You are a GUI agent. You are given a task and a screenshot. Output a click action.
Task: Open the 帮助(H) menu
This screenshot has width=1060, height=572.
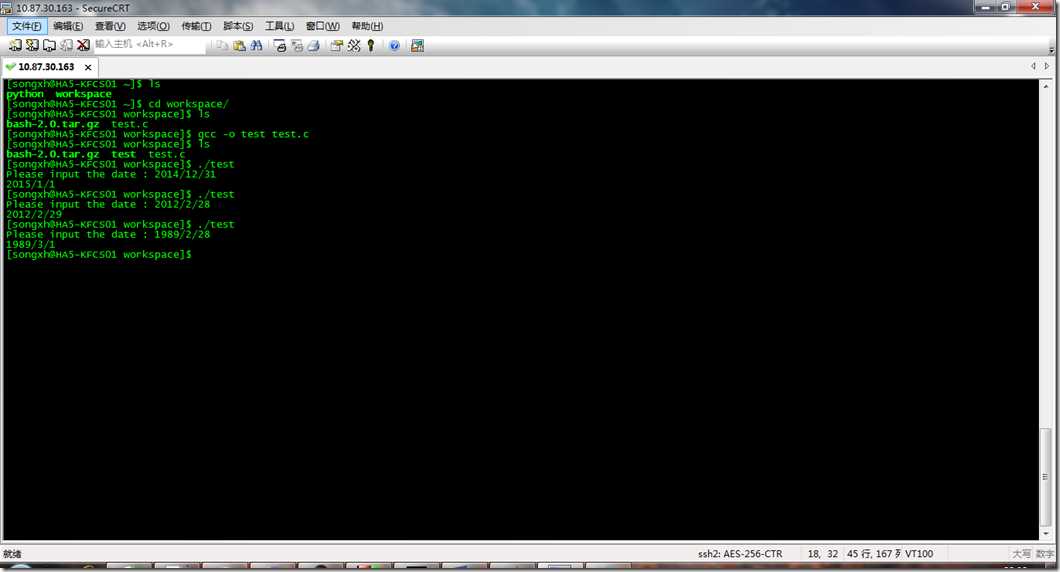[367, 26]
